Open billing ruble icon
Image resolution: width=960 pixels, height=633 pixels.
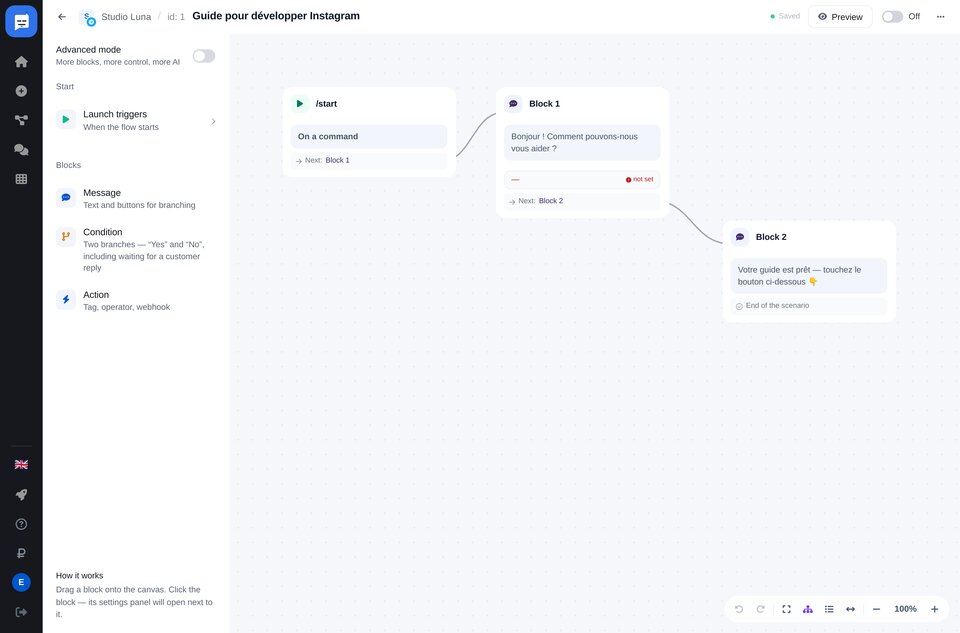point(21,553)
